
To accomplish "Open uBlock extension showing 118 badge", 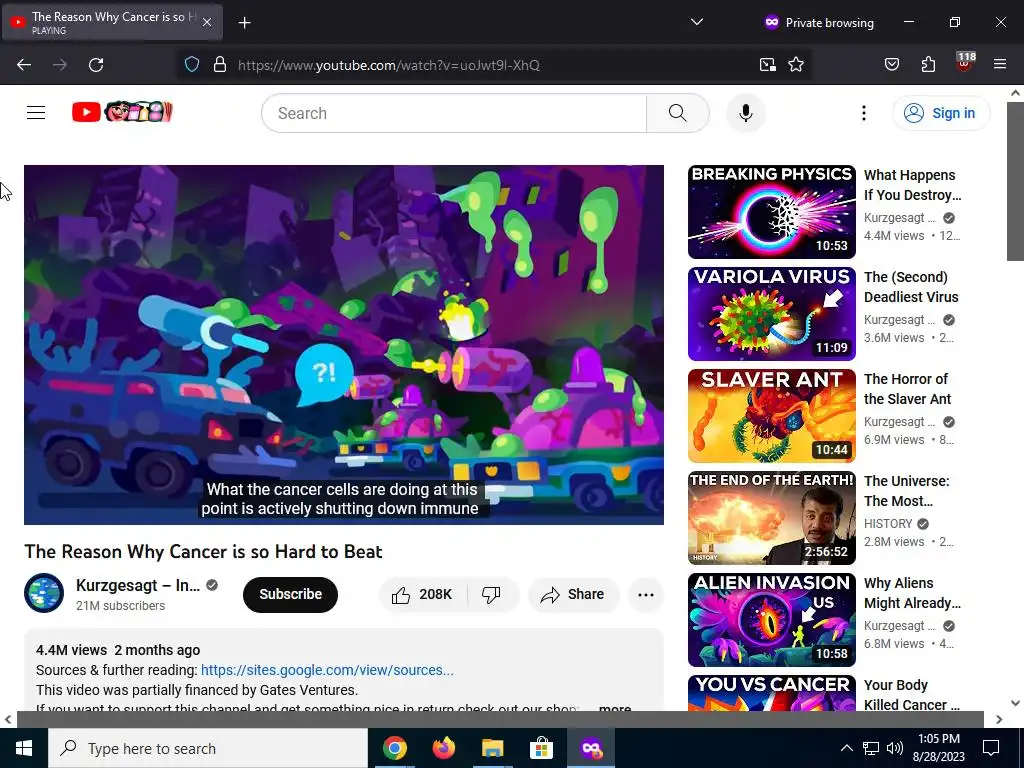I will tap(965, 63).
